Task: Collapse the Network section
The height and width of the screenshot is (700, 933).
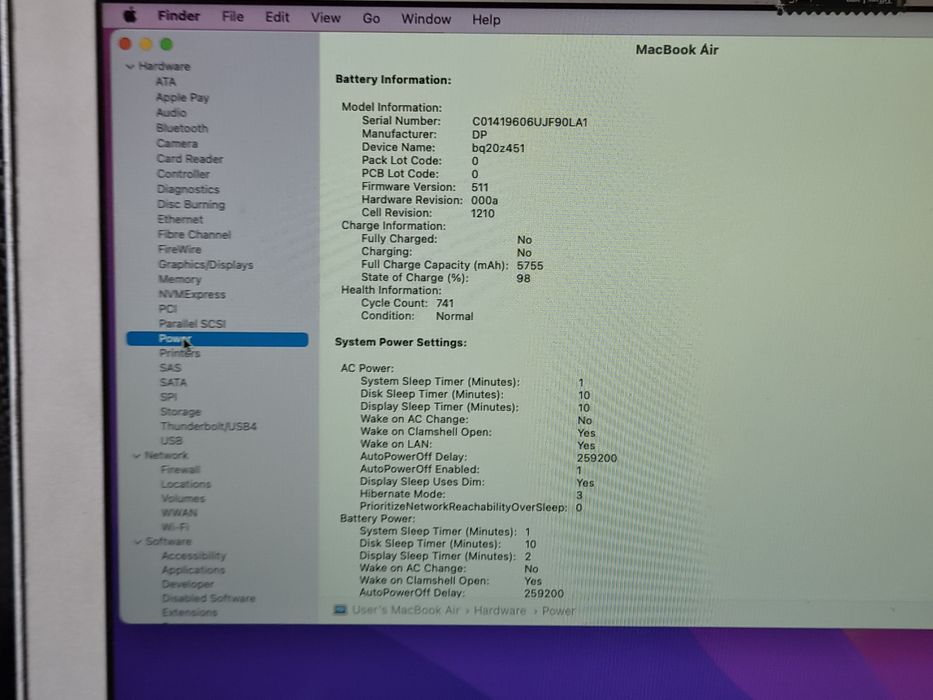Action: click(x=137, y=455)
